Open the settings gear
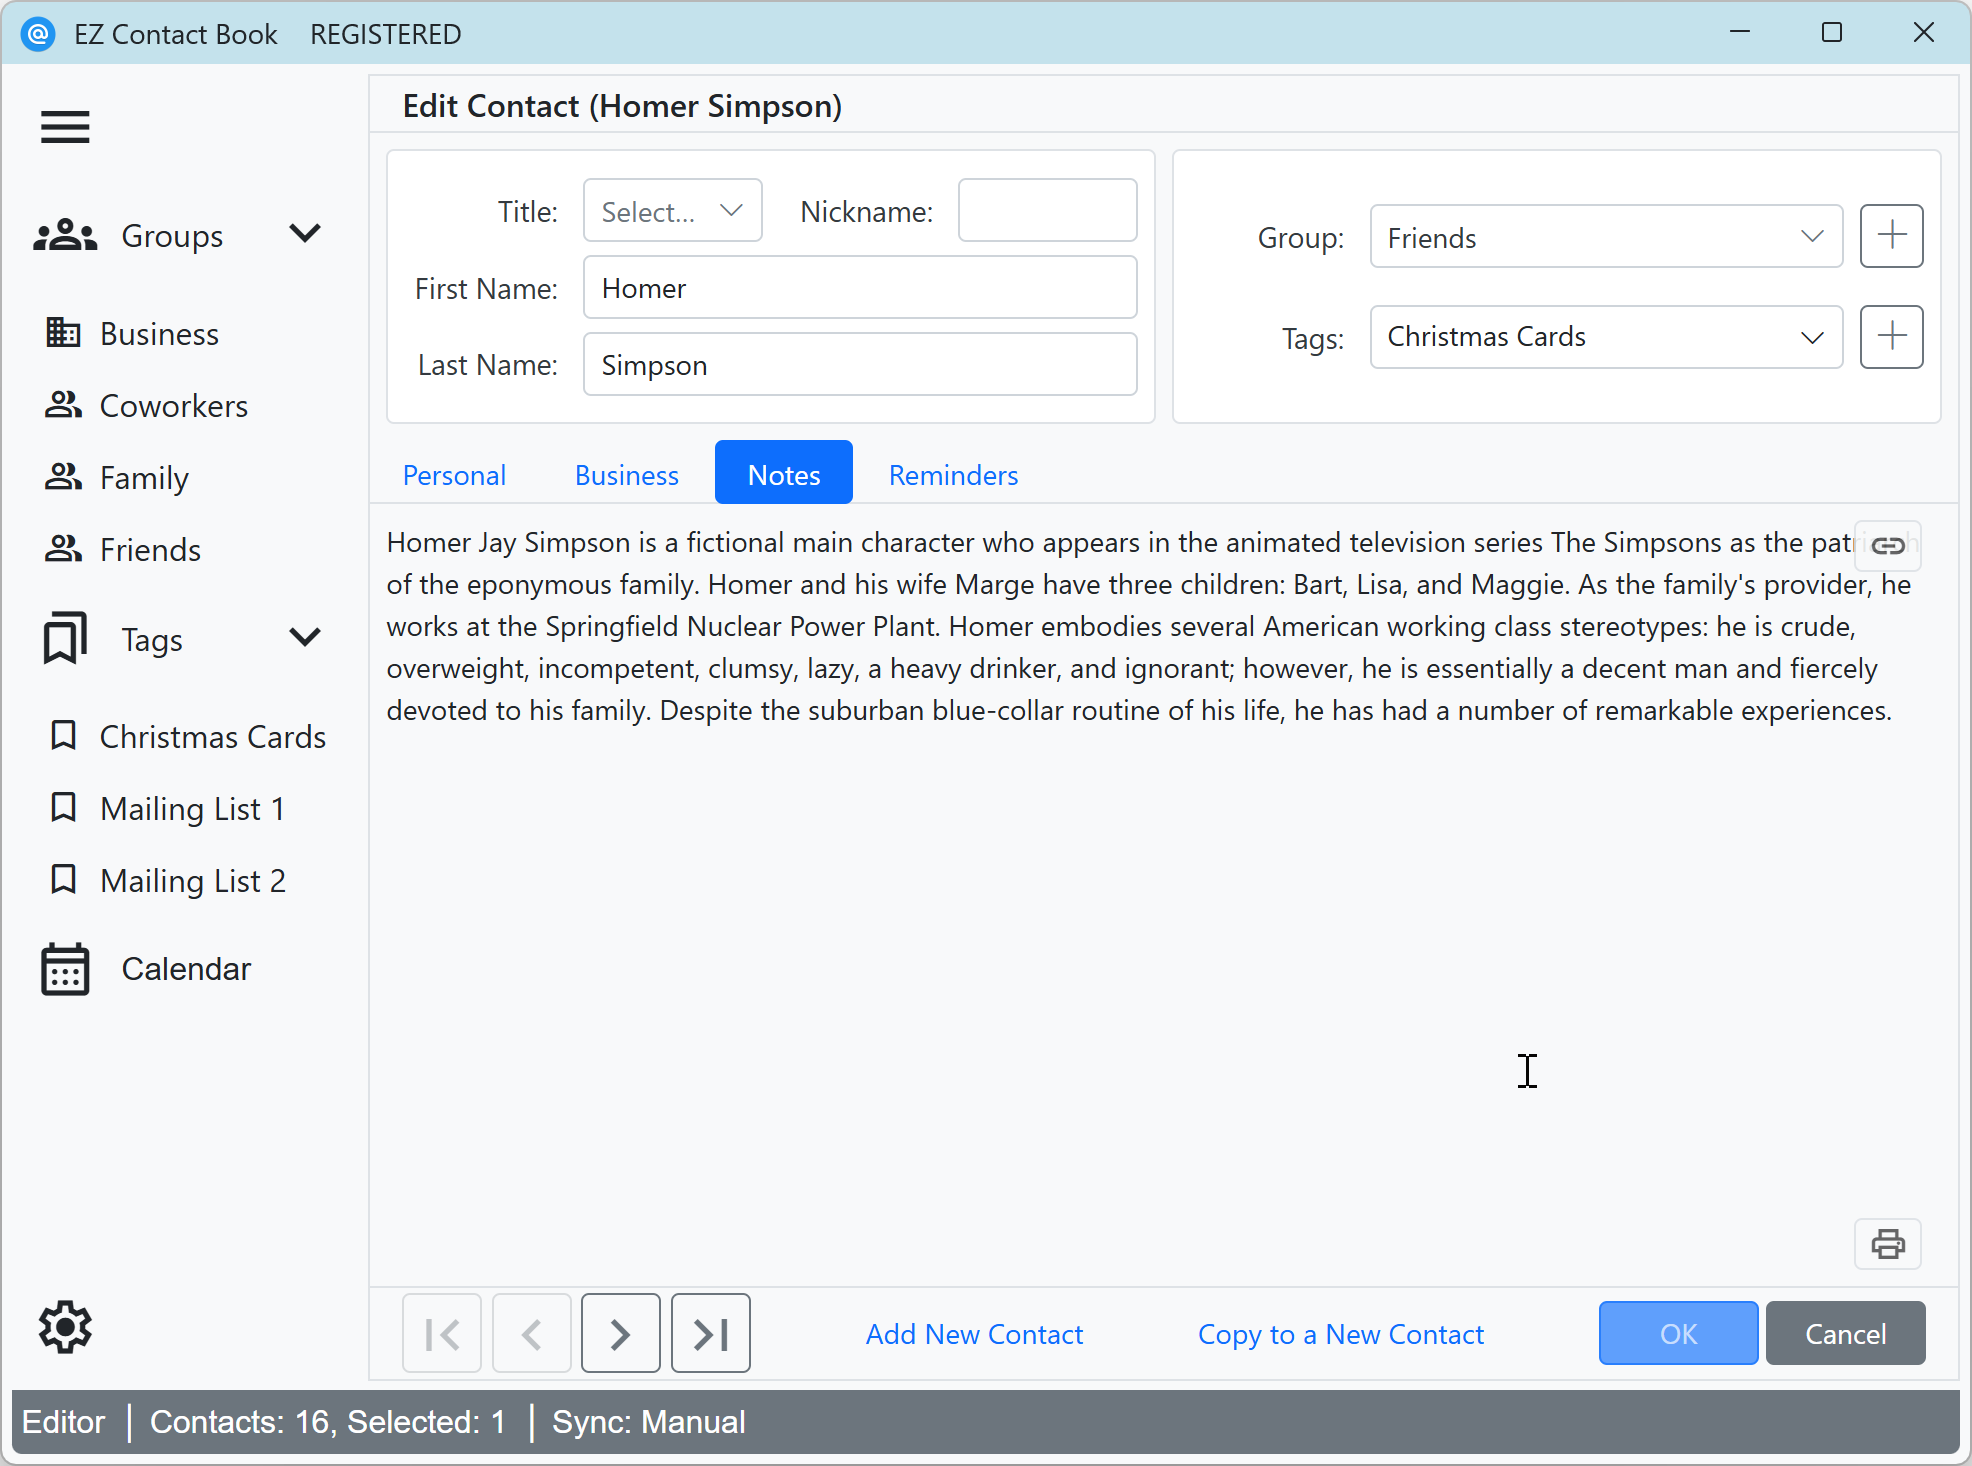Screen dimensions: 1972x1466 click(x=64, y=1326)
